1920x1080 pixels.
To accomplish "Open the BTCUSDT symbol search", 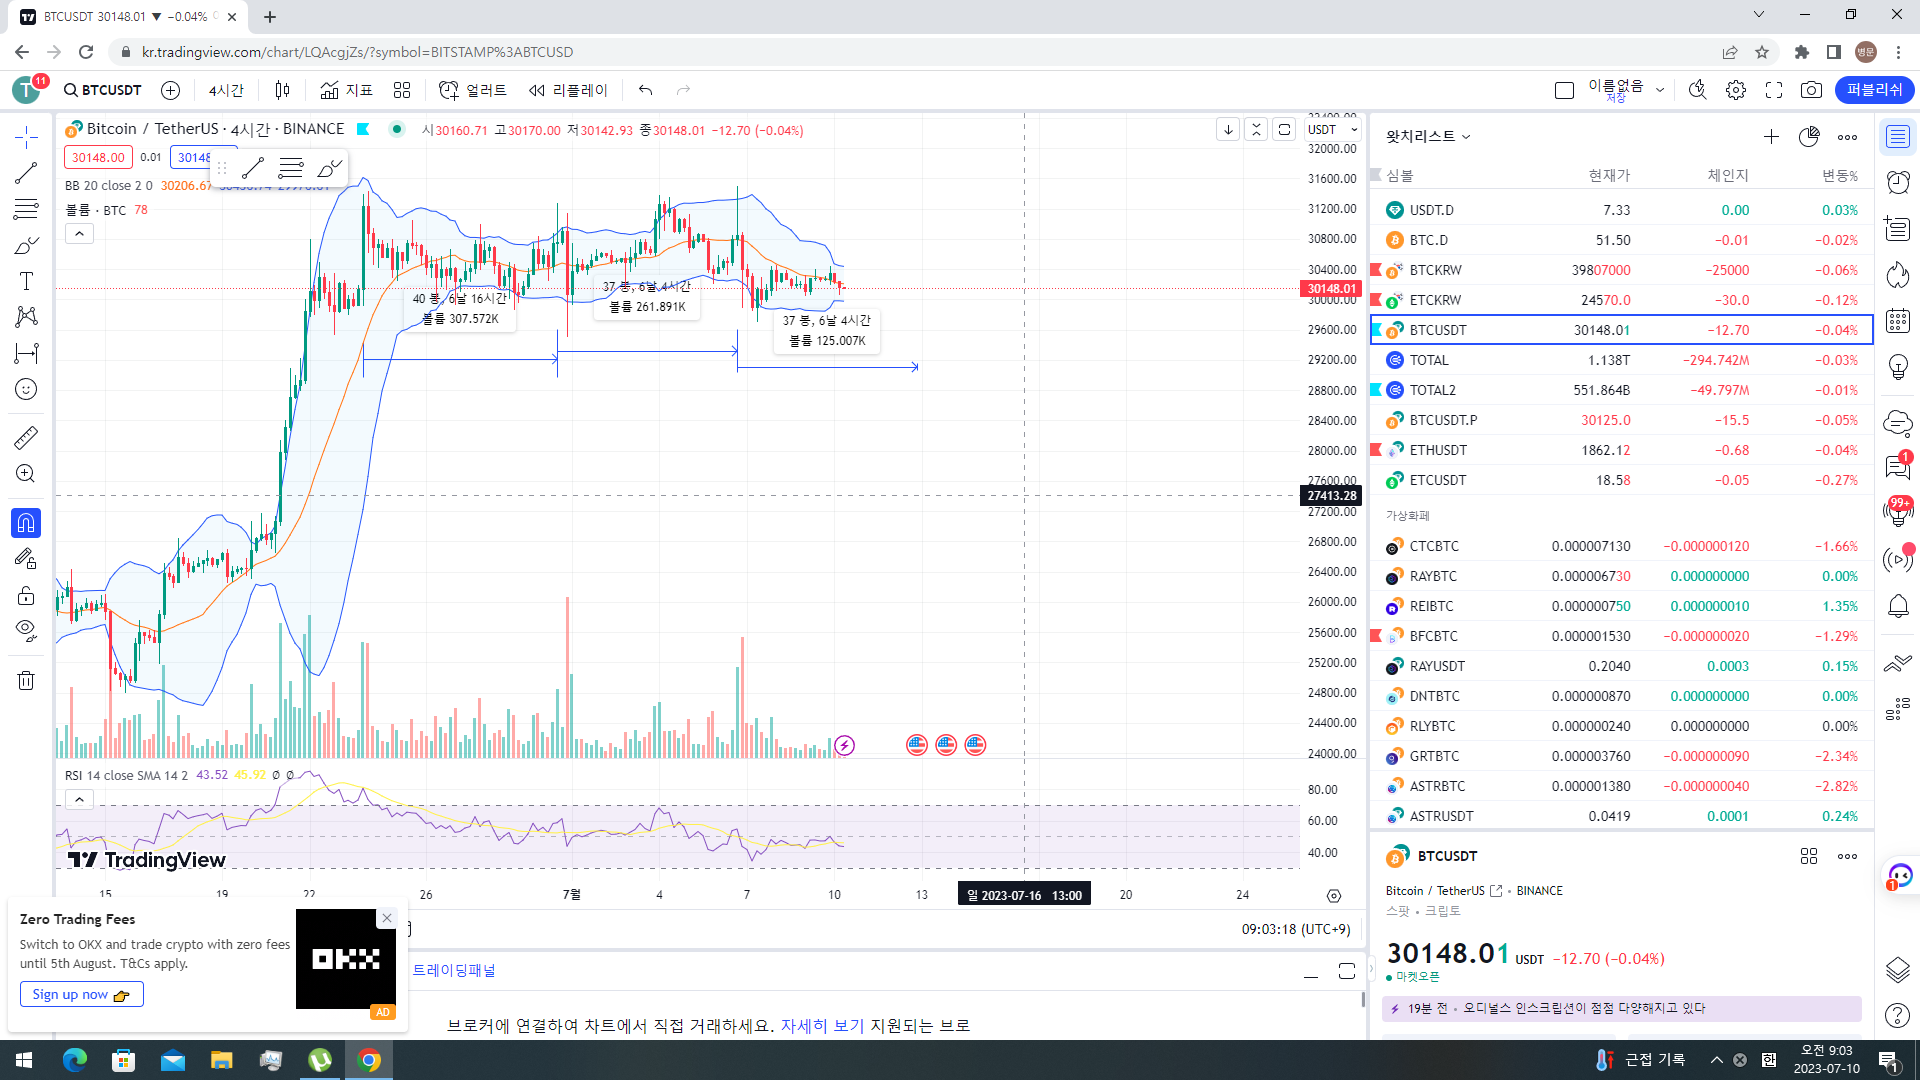I will pyautogui.click(x=103, y=90).
